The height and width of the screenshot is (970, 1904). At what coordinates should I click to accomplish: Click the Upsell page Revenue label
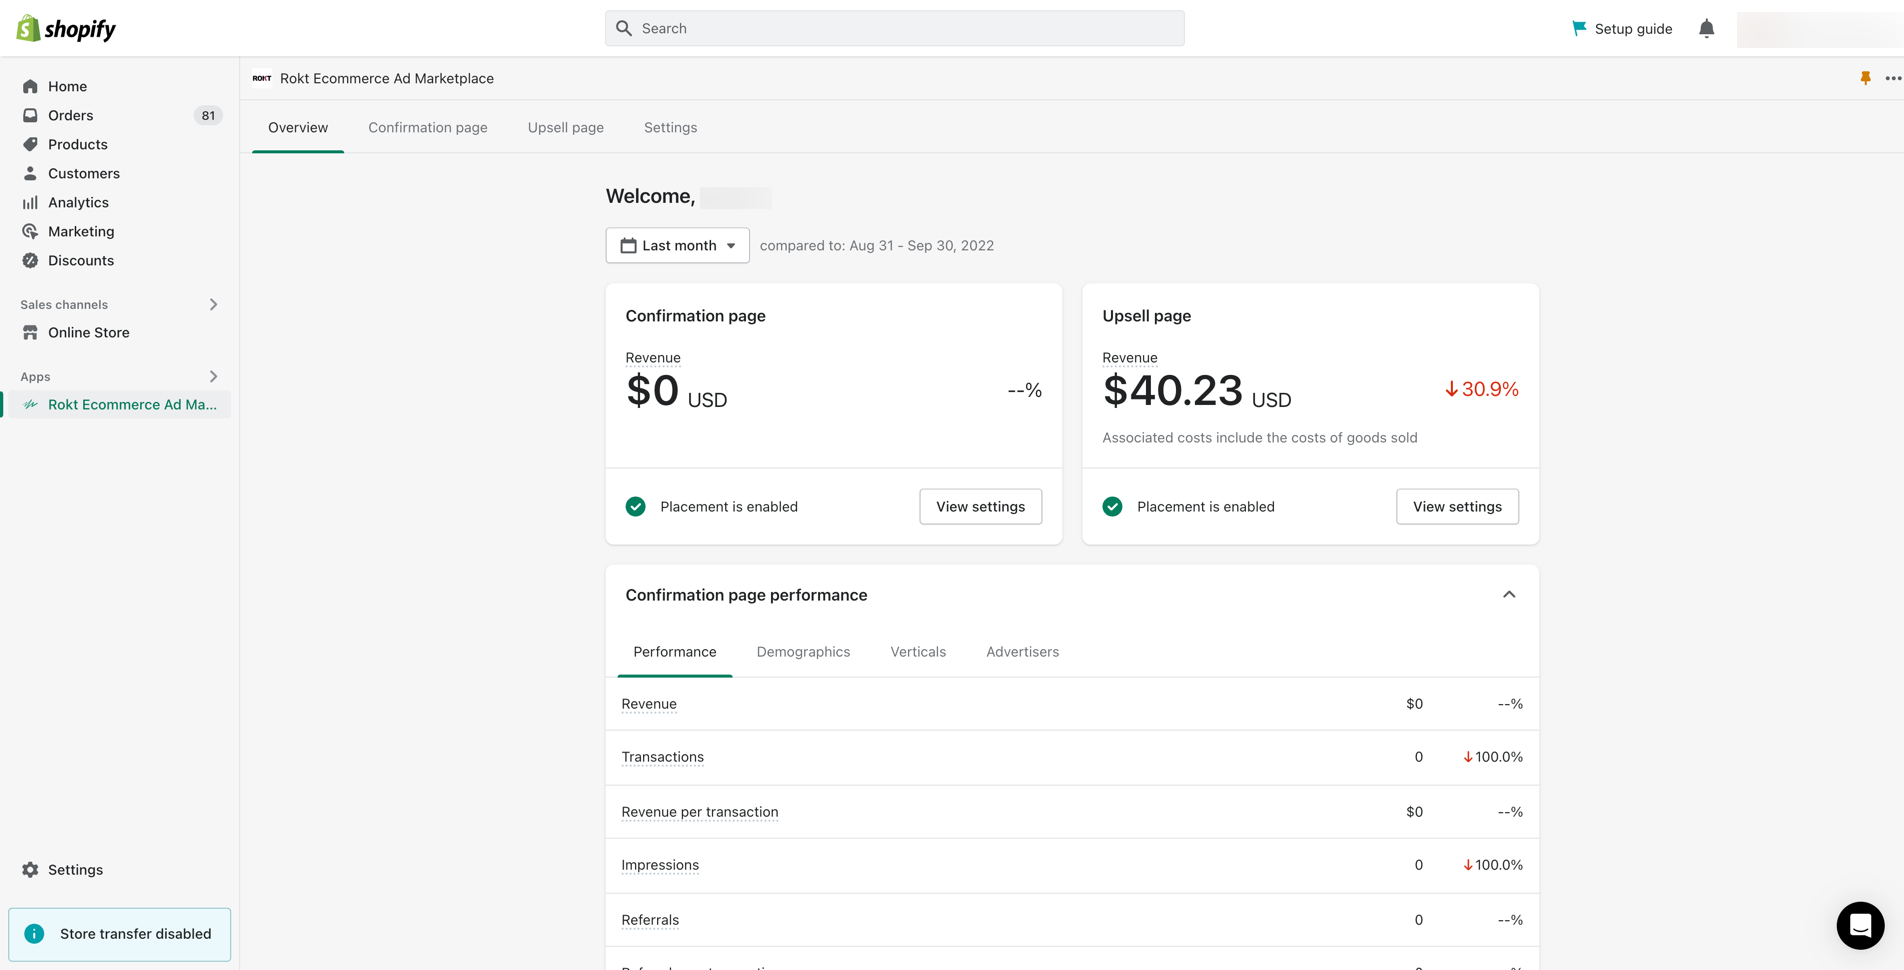(1130, 357)
